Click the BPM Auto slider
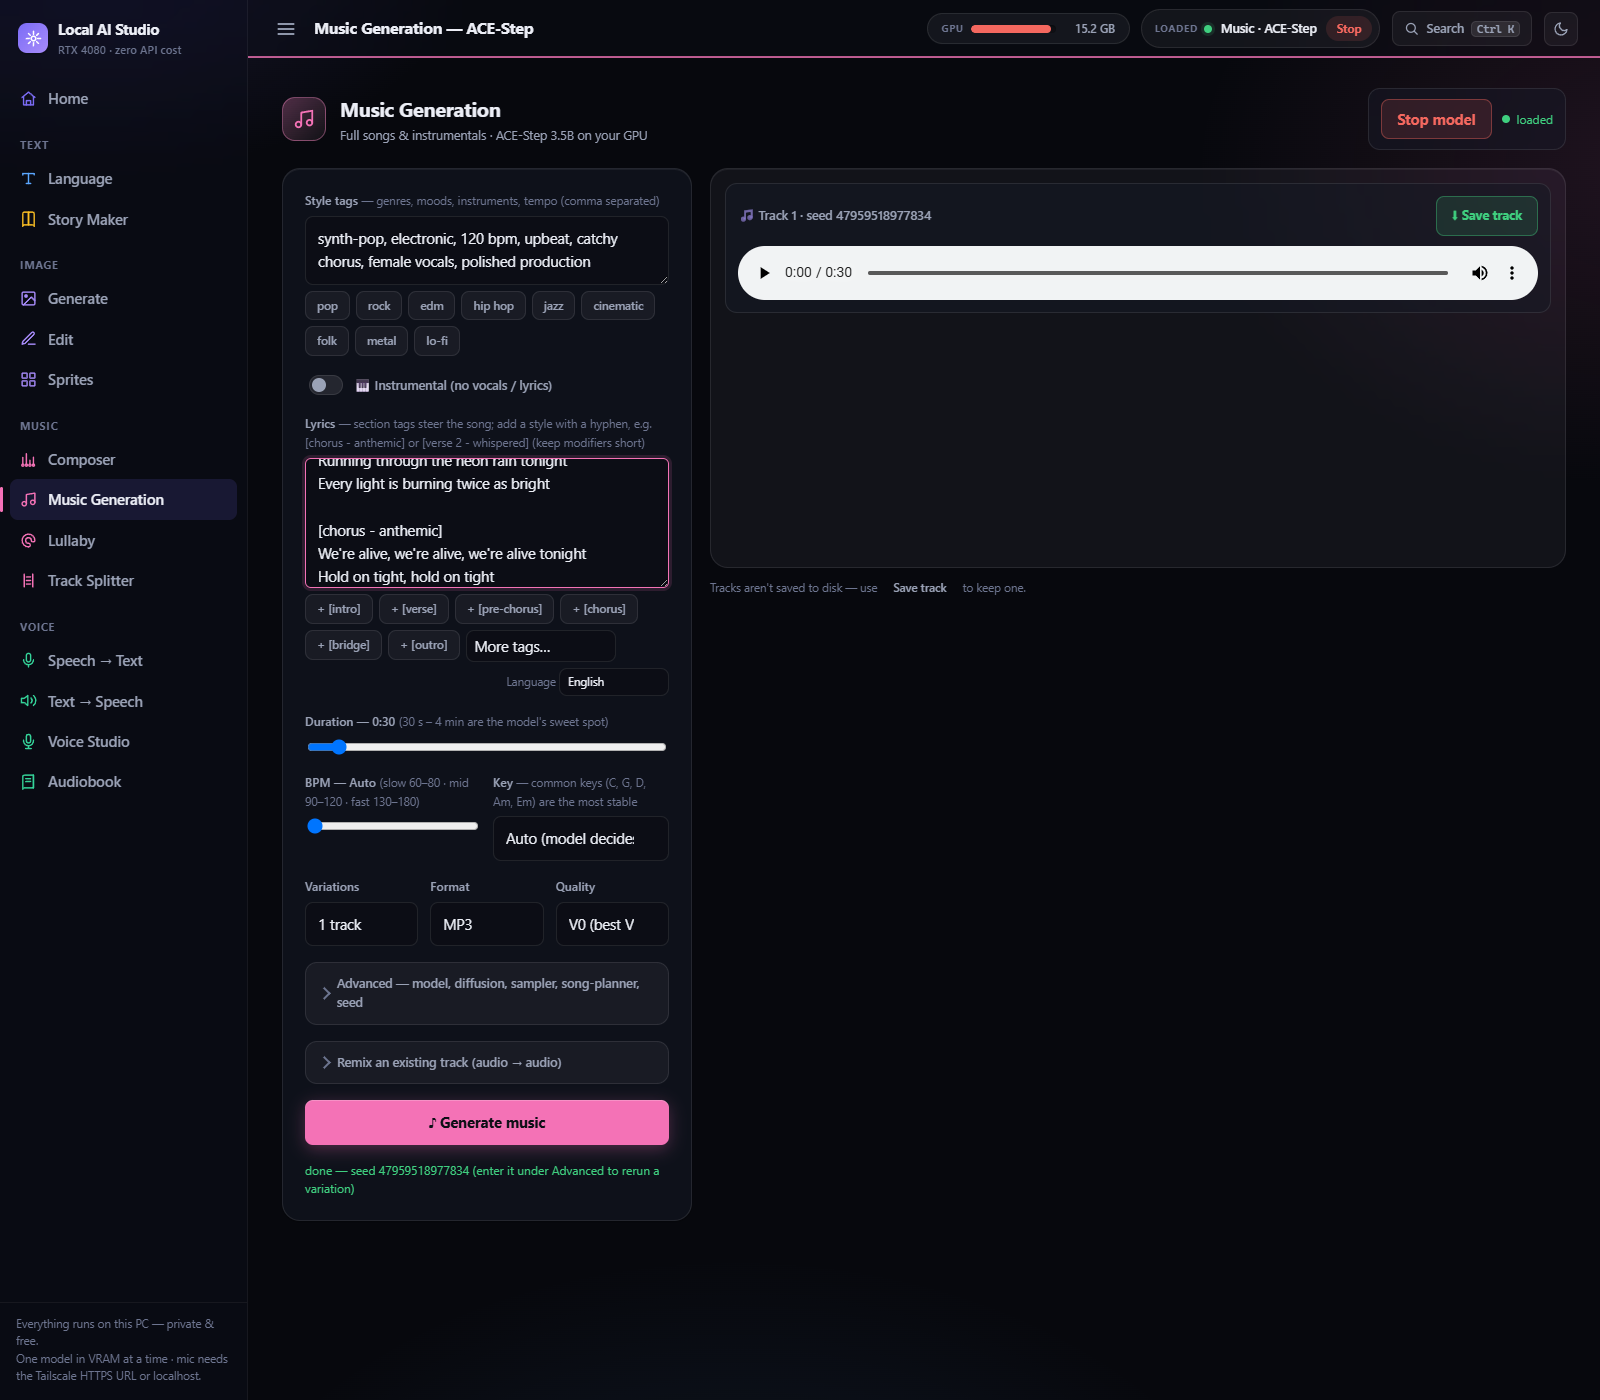1600x1400 pixels. point(393,826)
